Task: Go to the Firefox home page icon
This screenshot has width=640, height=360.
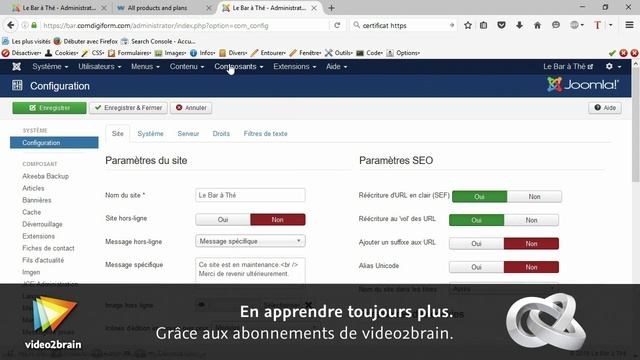Action: pos(537,25)
